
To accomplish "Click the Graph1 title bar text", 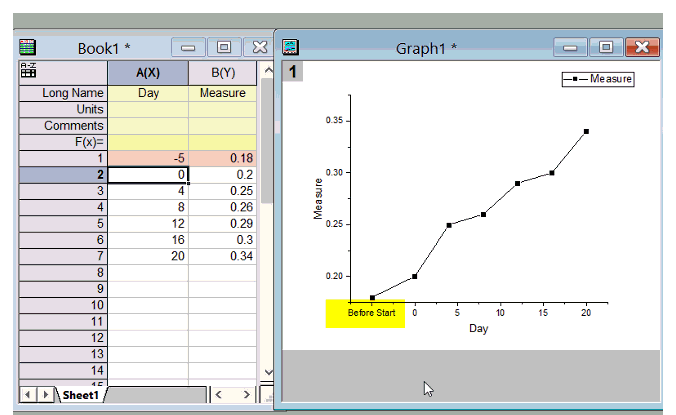I will [x=426, y=48].
